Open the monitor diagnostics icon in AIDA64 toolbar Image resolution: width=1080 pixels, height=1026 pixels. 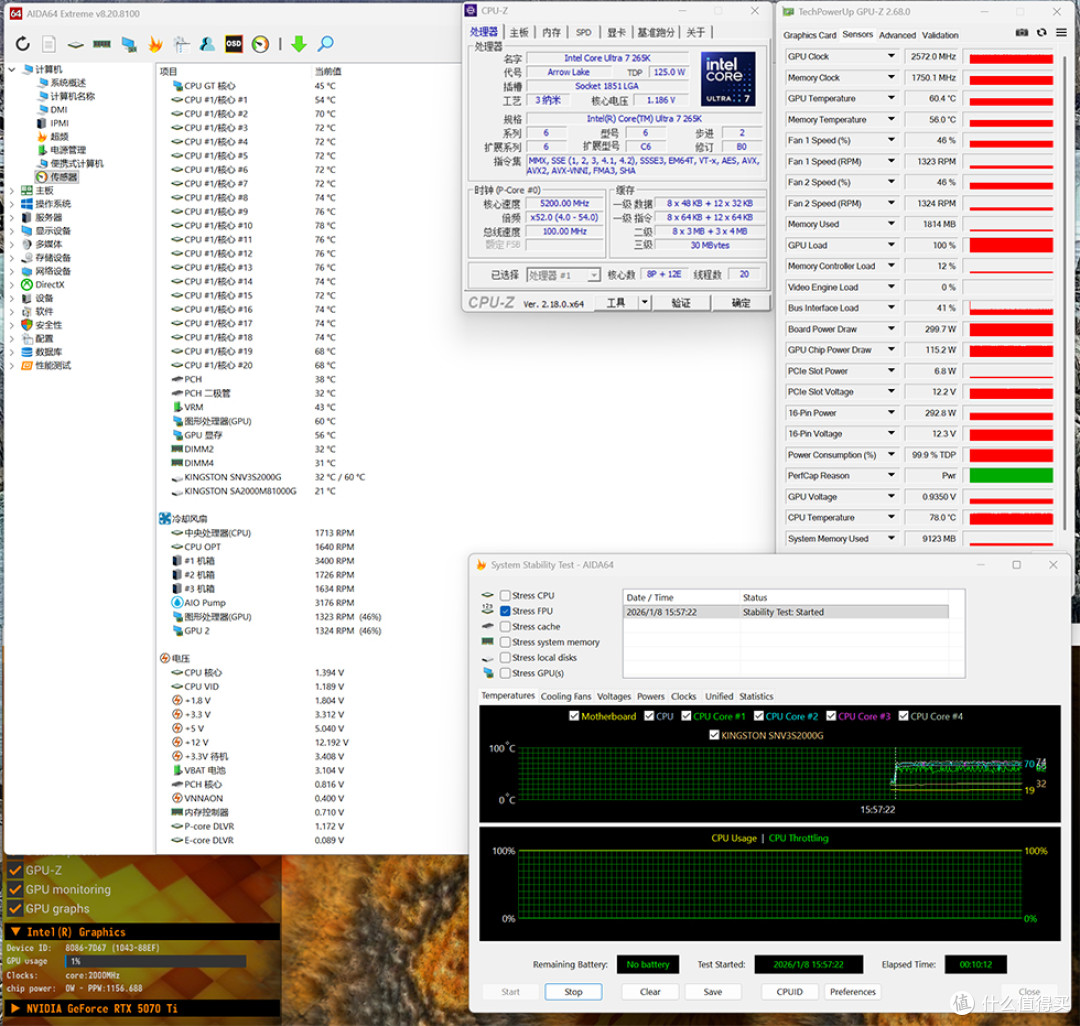coord(129,45)
